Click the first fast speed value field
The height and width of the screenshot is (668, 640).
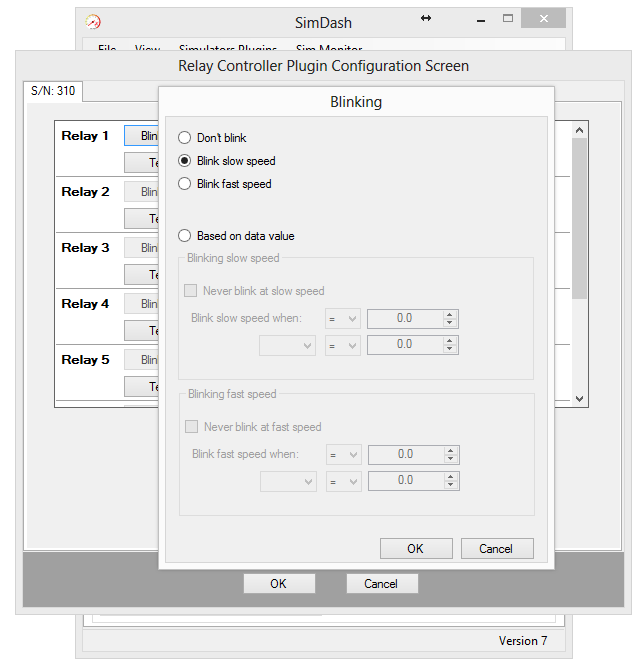point(405,455)
